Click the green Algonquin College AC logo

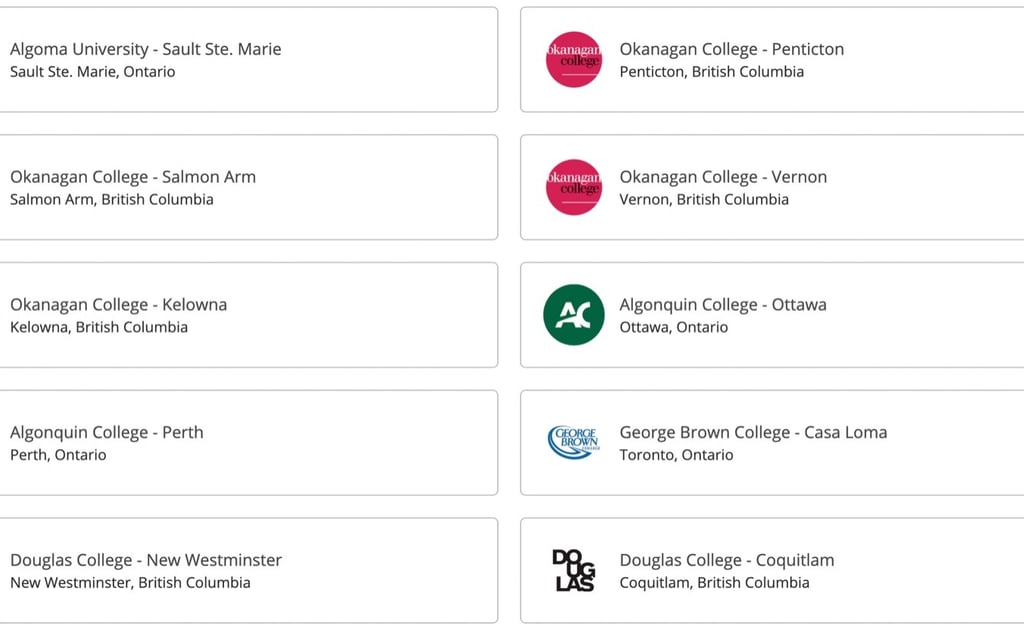tap(573, 315)
